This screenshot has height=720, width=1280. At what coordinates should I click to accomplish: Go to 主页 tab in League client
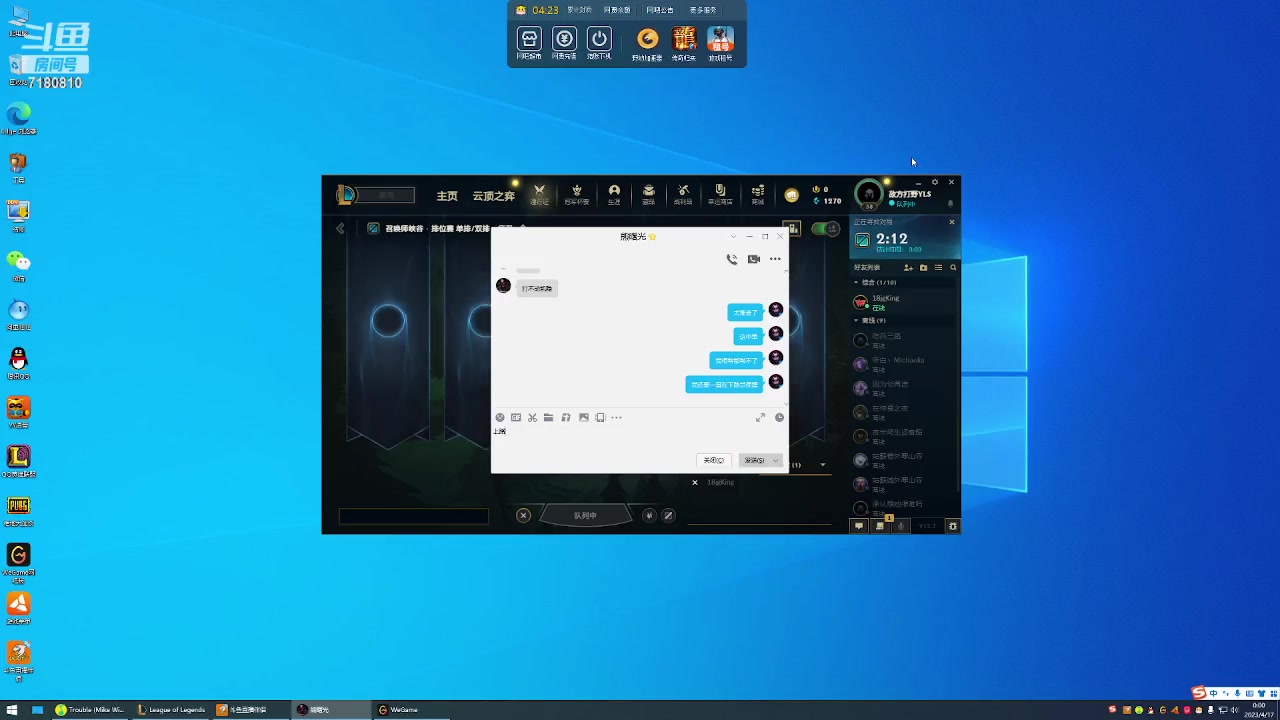point(447,196)
